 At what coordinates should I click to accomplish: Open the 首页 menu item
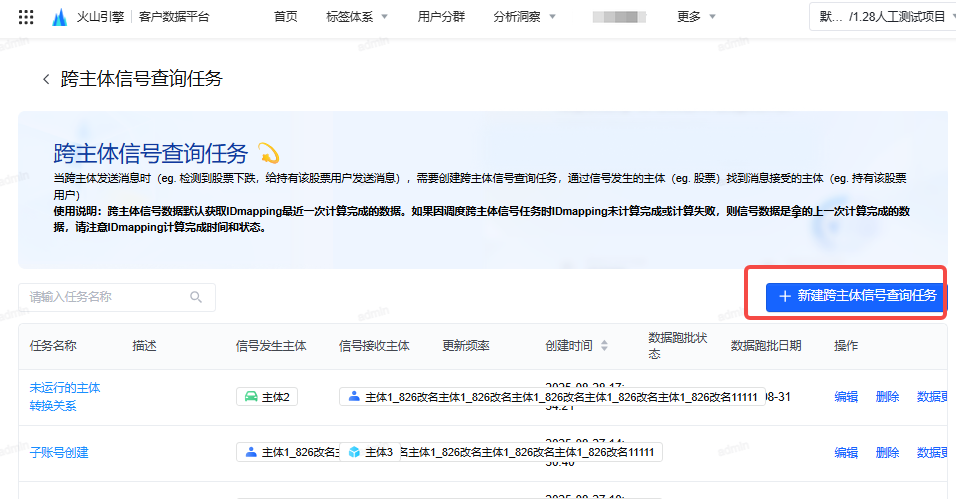[x=285, y=17]
